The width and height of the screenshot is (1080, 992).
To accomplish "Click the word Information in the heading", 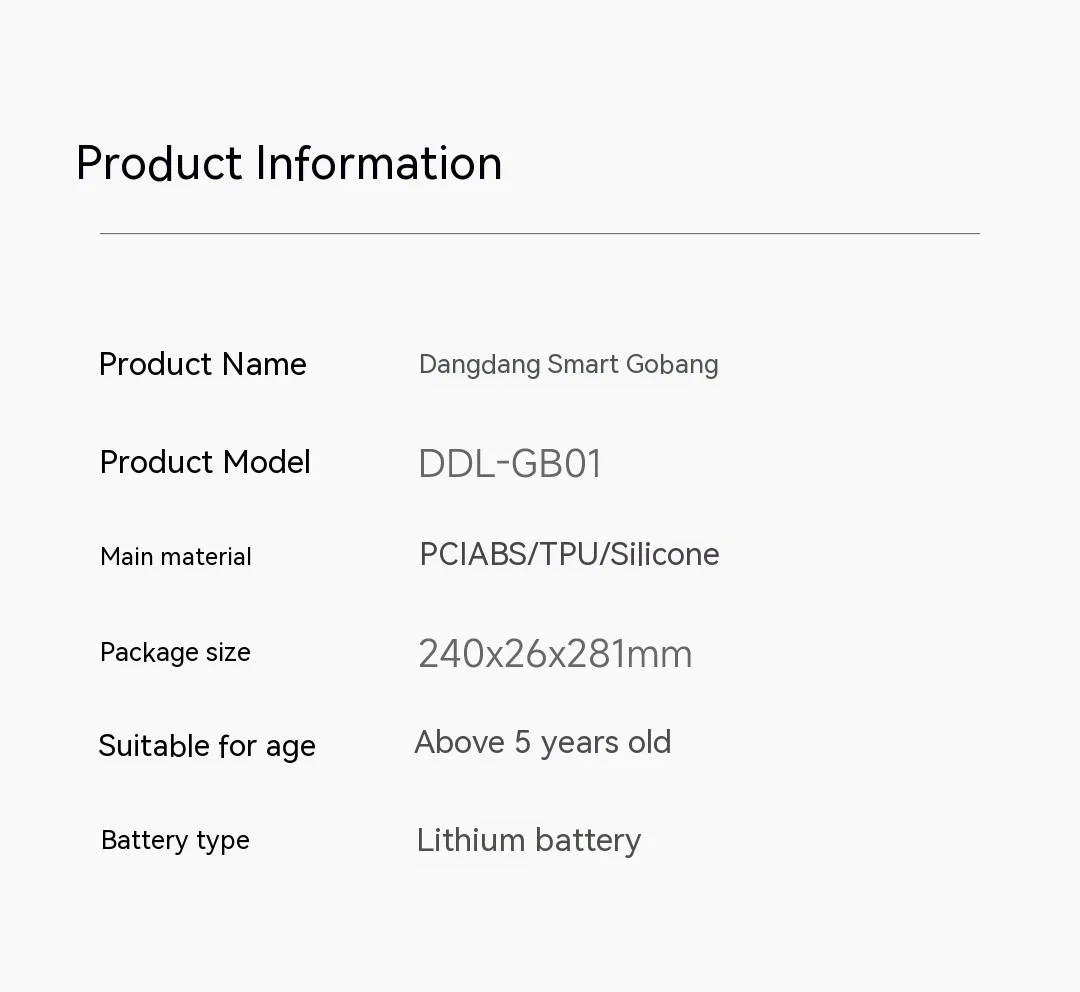I will pyautogui.click(x=379, y=164).
